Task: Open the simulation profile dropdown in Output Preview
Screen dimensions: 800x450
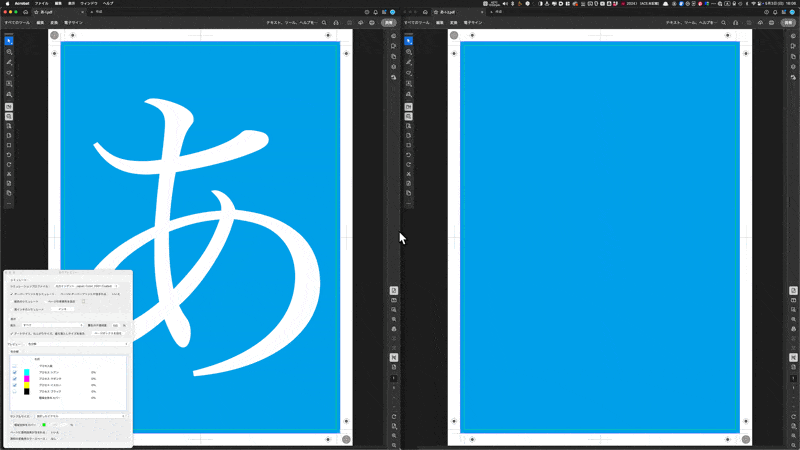Action: [x=86, y=286]
